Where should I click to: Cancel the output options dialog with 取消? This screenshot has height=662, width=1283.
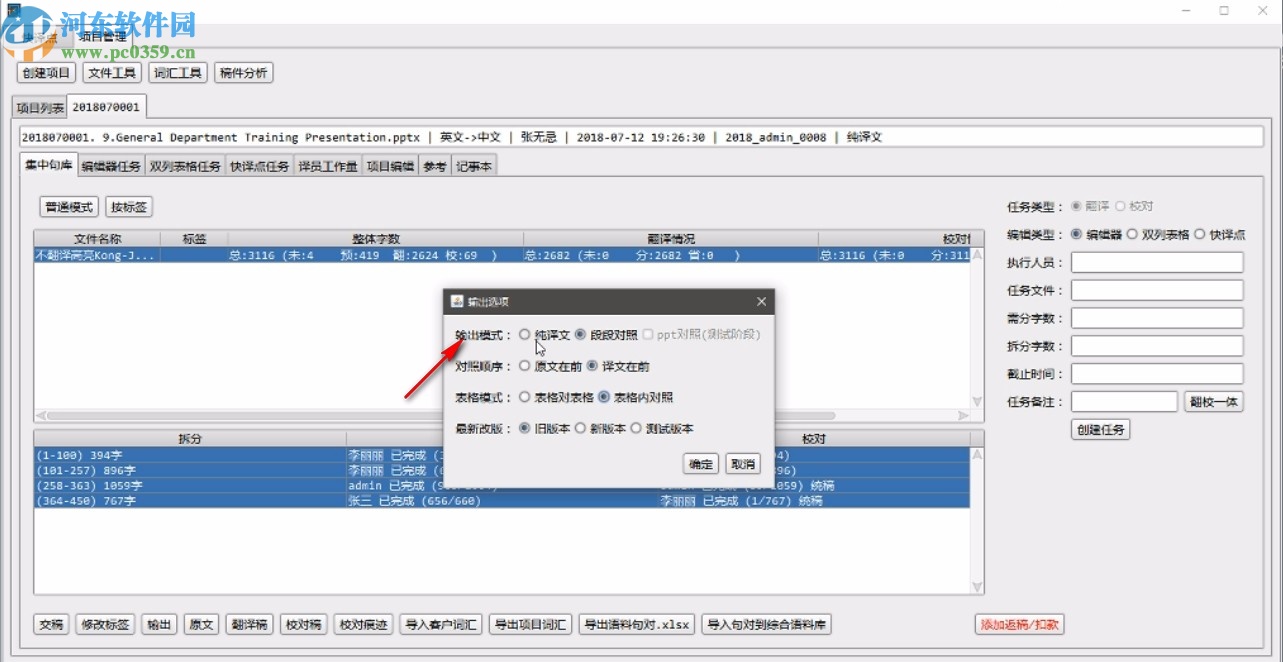742,463
